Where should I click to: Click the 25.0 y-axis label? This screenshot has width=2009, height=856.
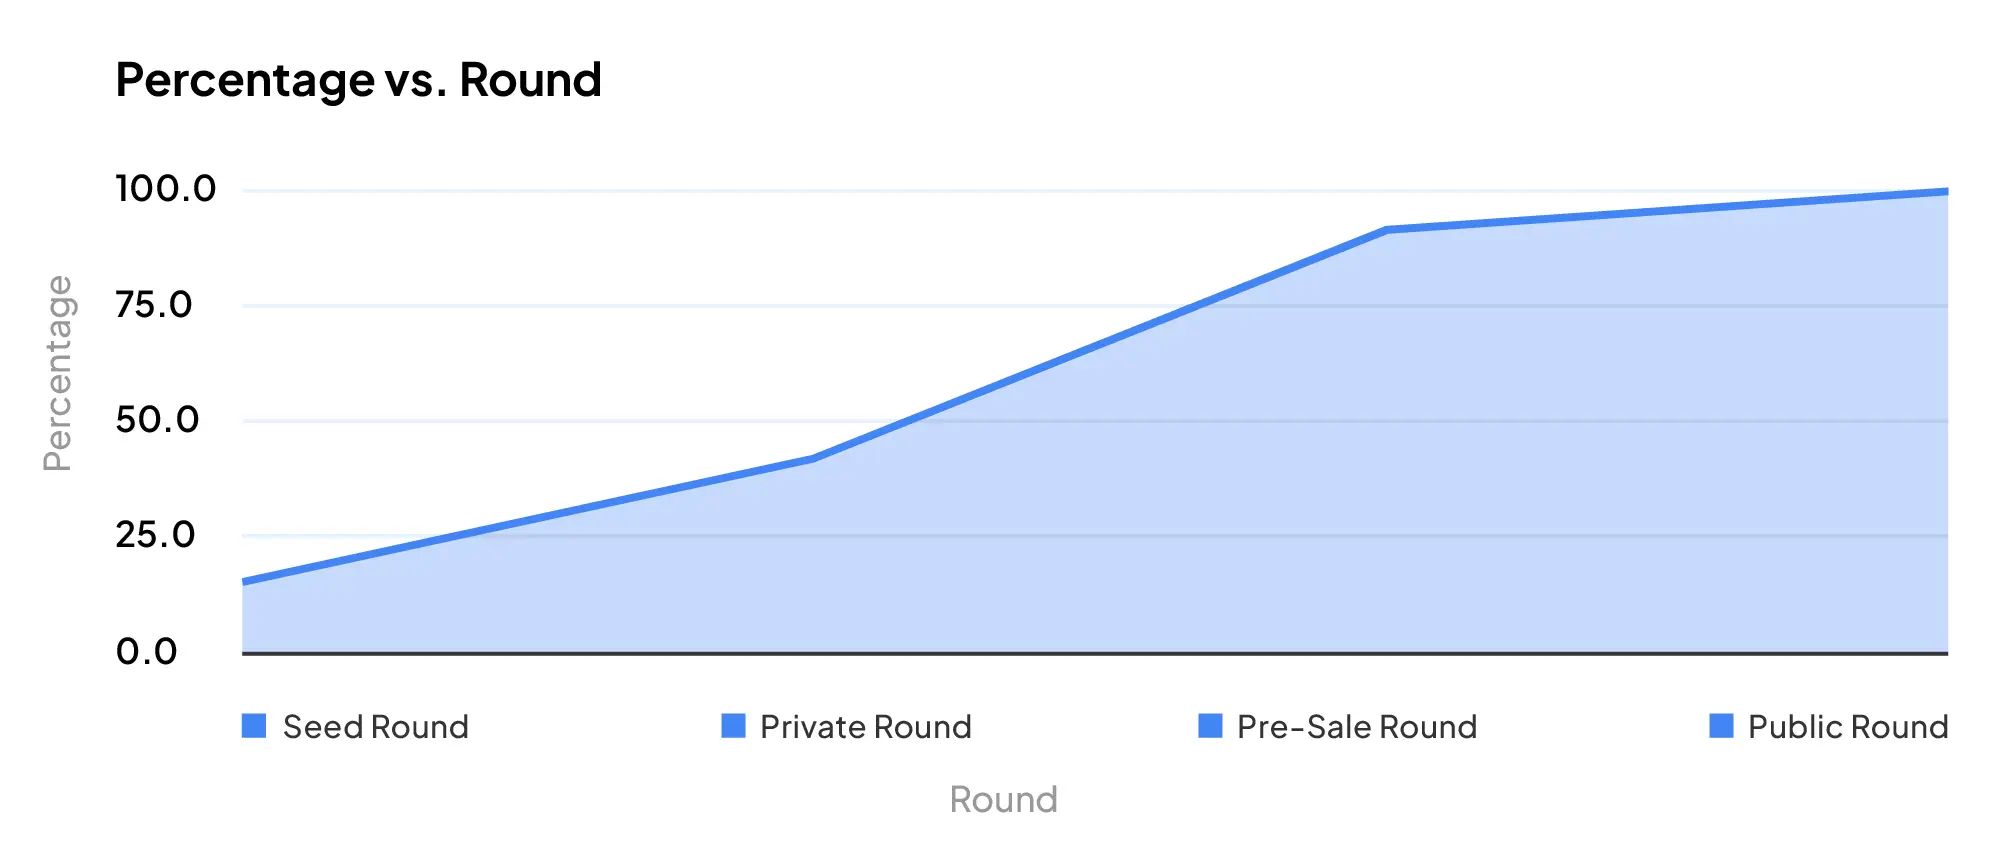point(155,535)
